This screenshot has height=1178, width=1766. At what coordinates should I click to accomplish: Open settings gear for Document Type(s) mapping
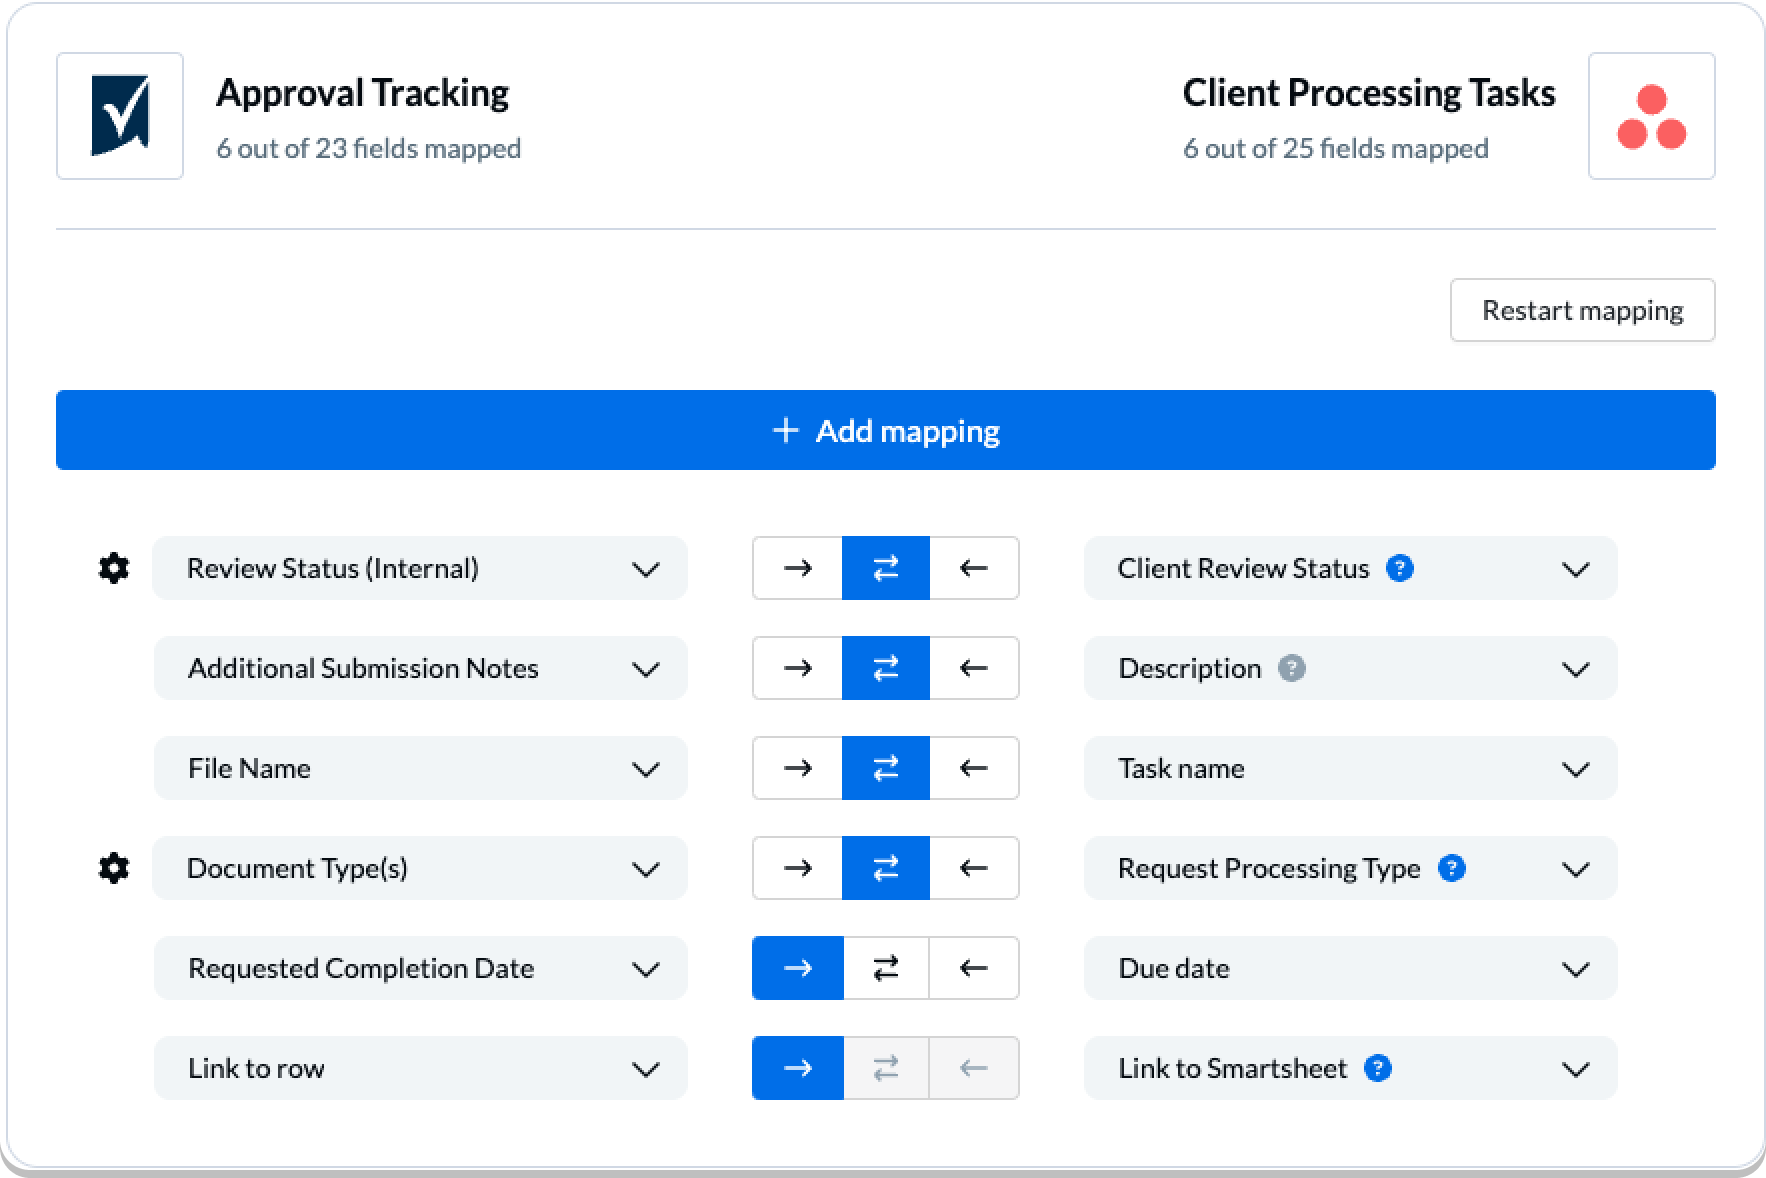click(x=114, y=868)
